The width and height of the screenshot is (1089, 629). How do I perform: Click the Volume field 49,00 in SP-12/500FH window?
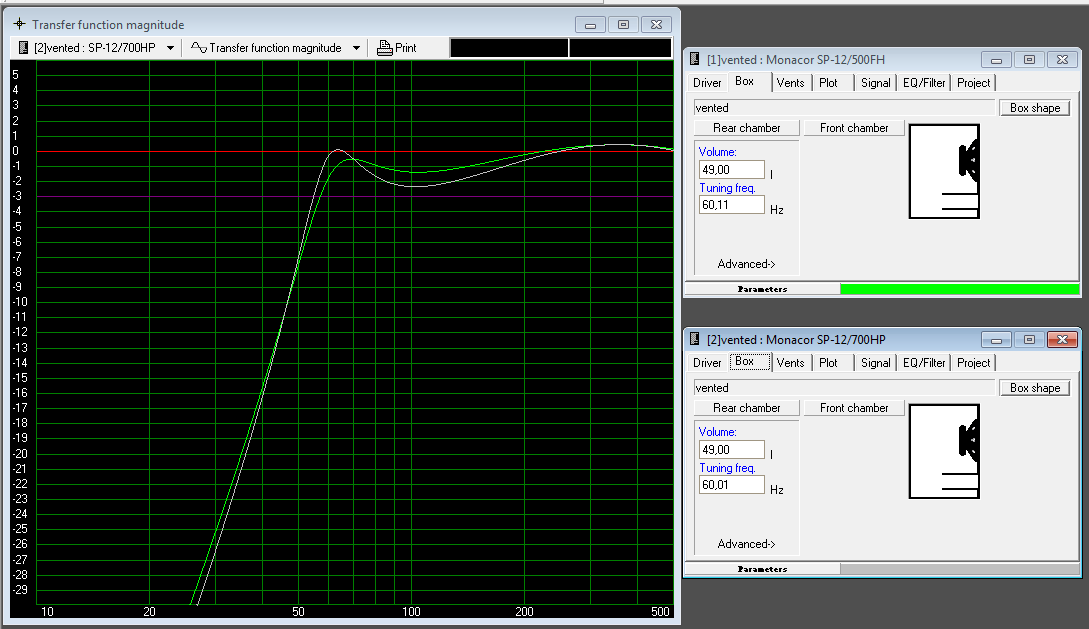click(x=731, y=169)
